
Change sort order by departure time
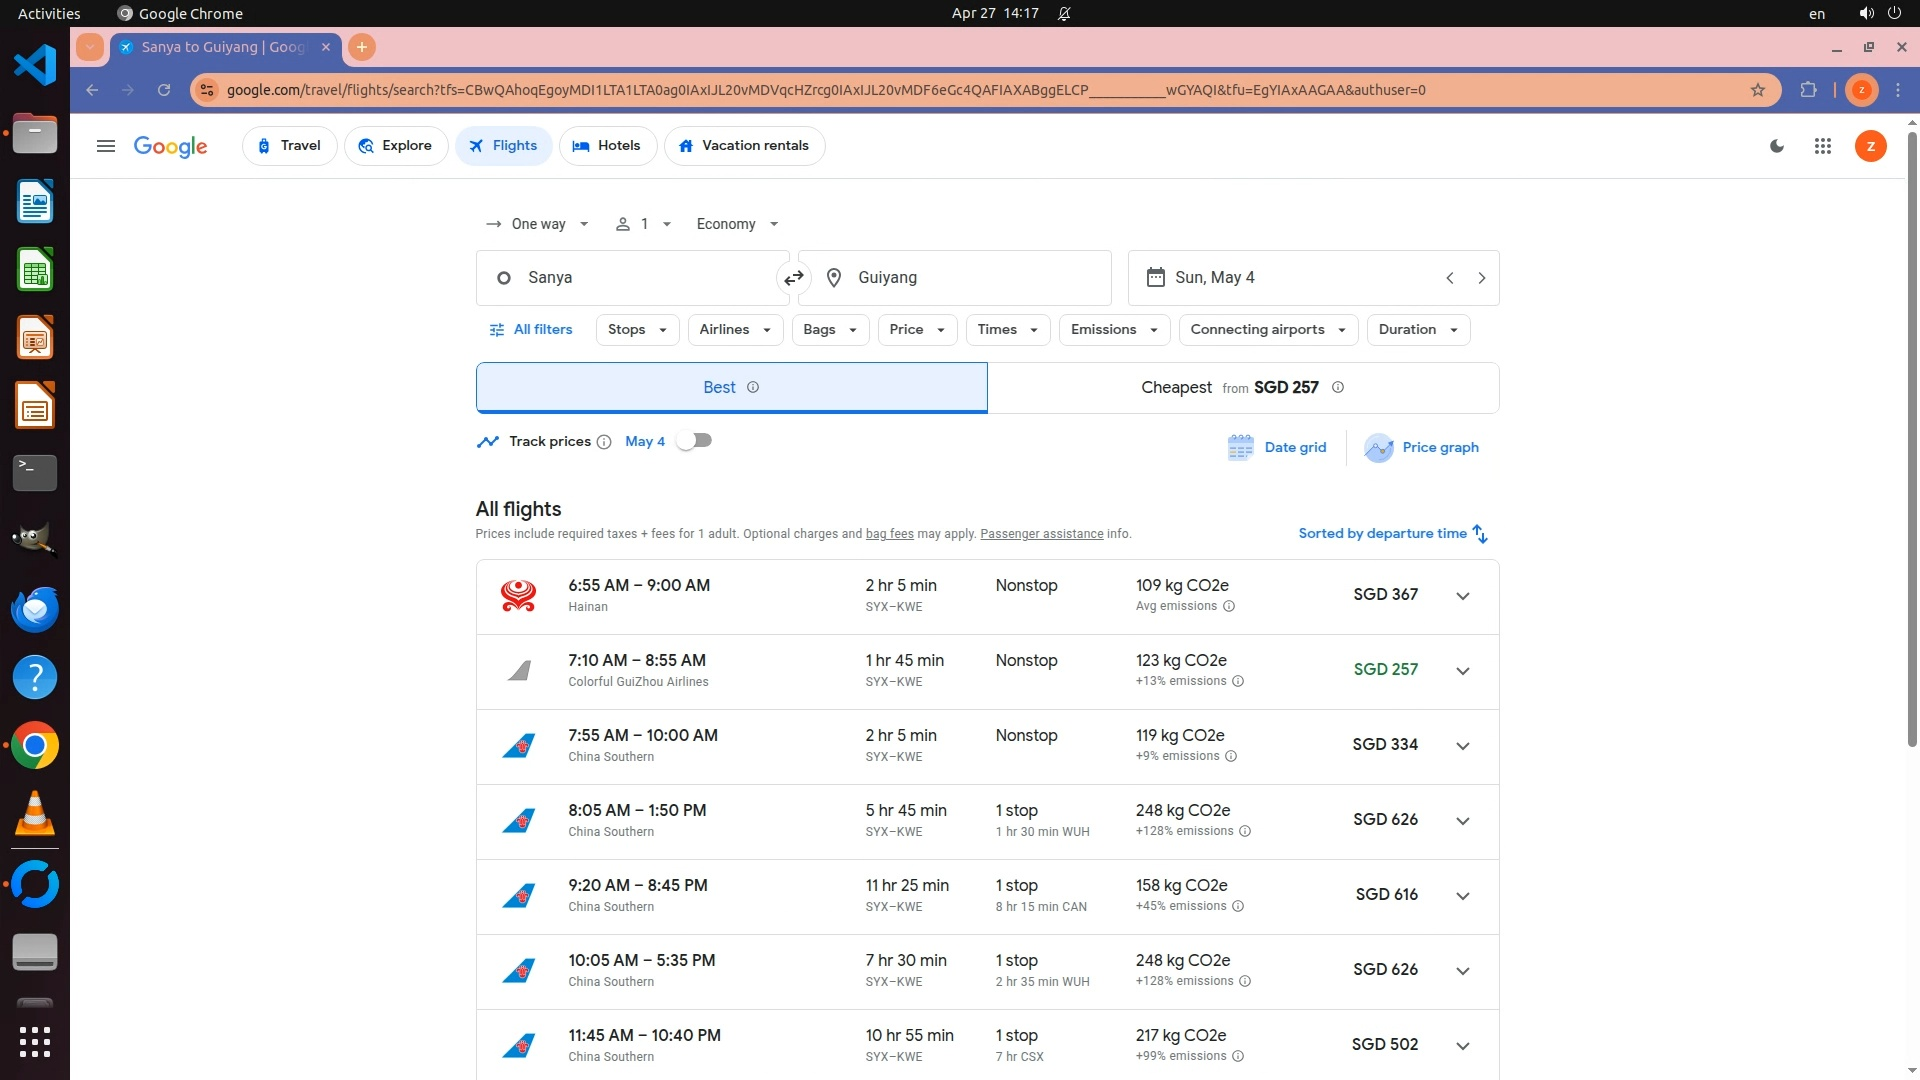point(1392,534)
